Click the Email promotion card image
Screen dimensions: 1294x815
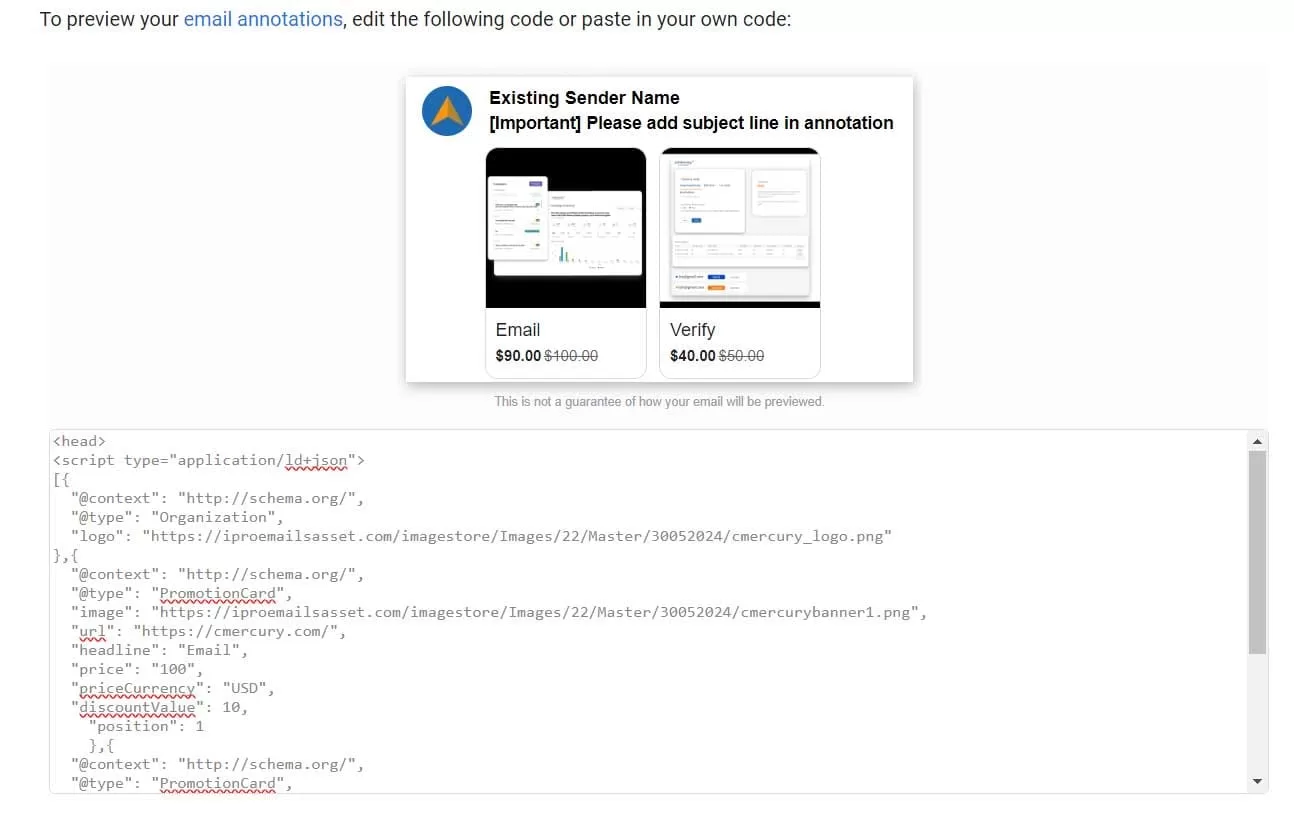565,228
